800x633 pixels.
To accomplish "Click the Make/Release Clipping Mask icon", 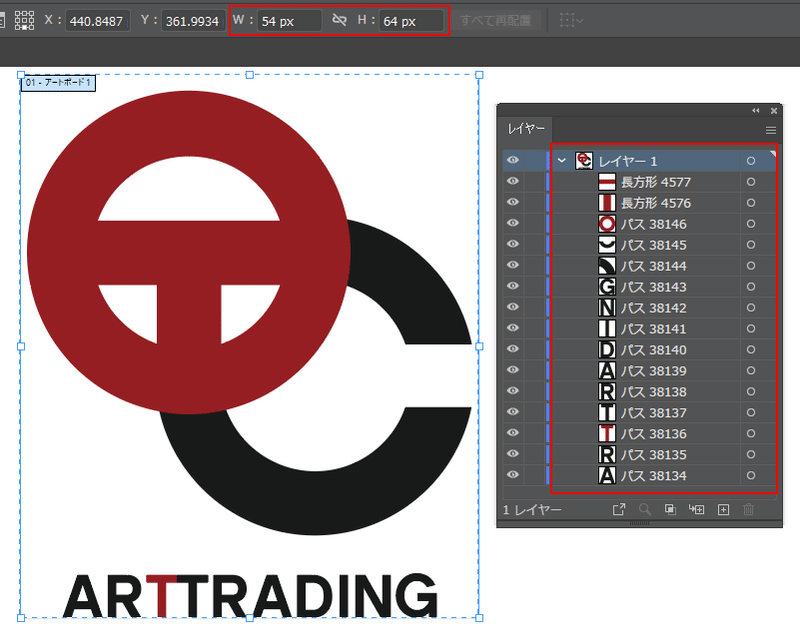I will tap(670, 509).
